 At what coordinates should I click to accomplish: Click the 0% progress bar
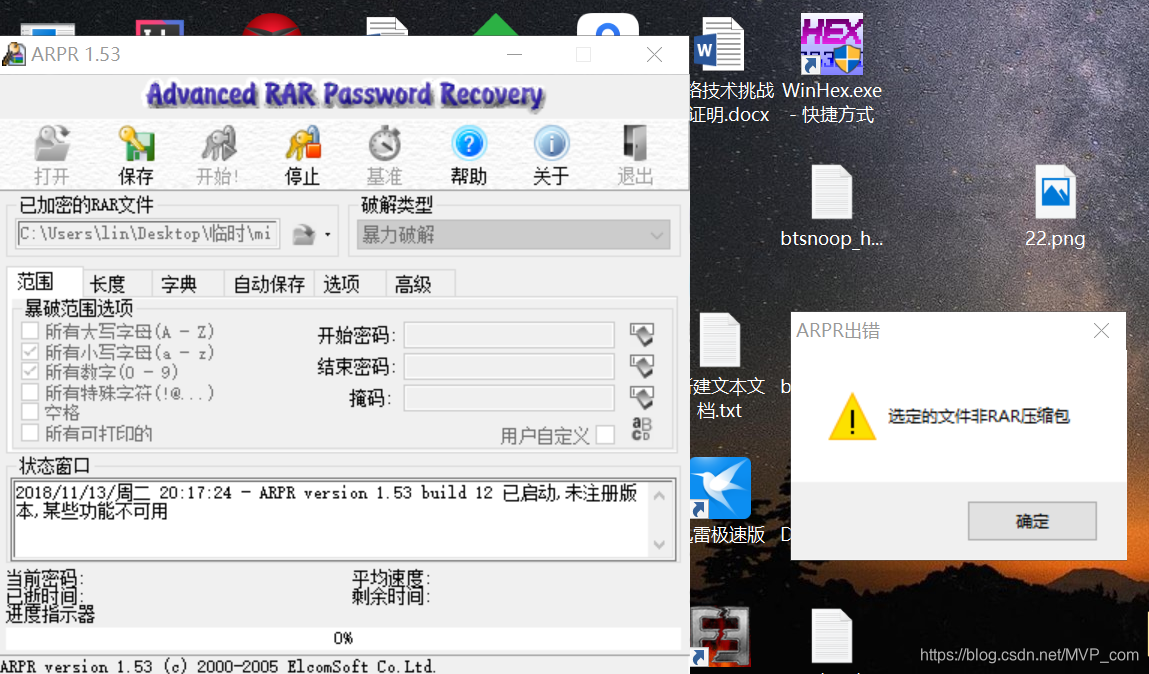[x=343, y=638]
